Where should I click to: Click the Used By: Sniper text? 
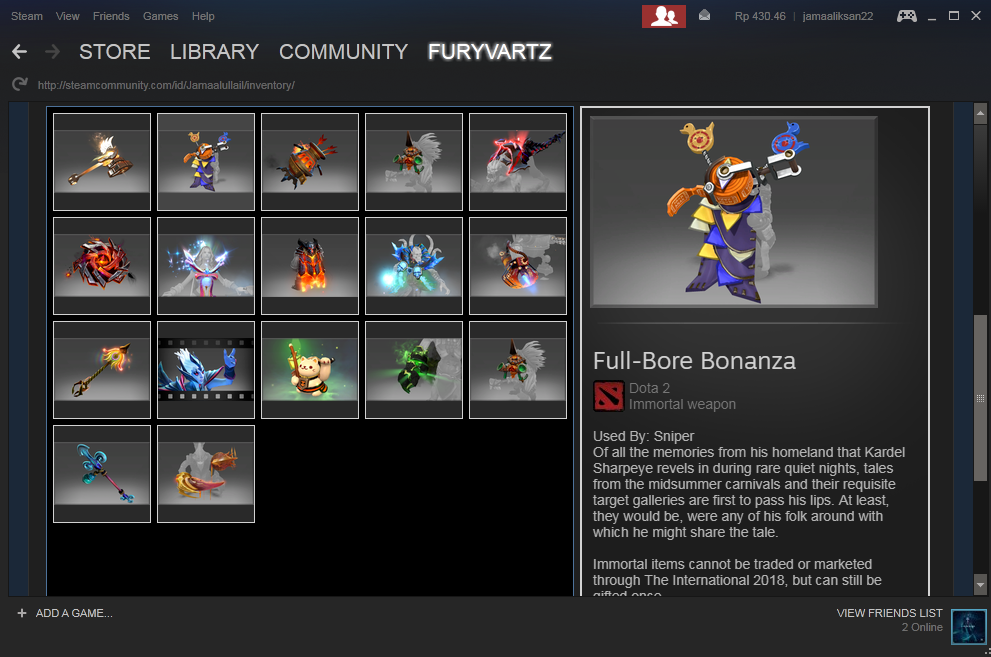click(x=643, y=436)
